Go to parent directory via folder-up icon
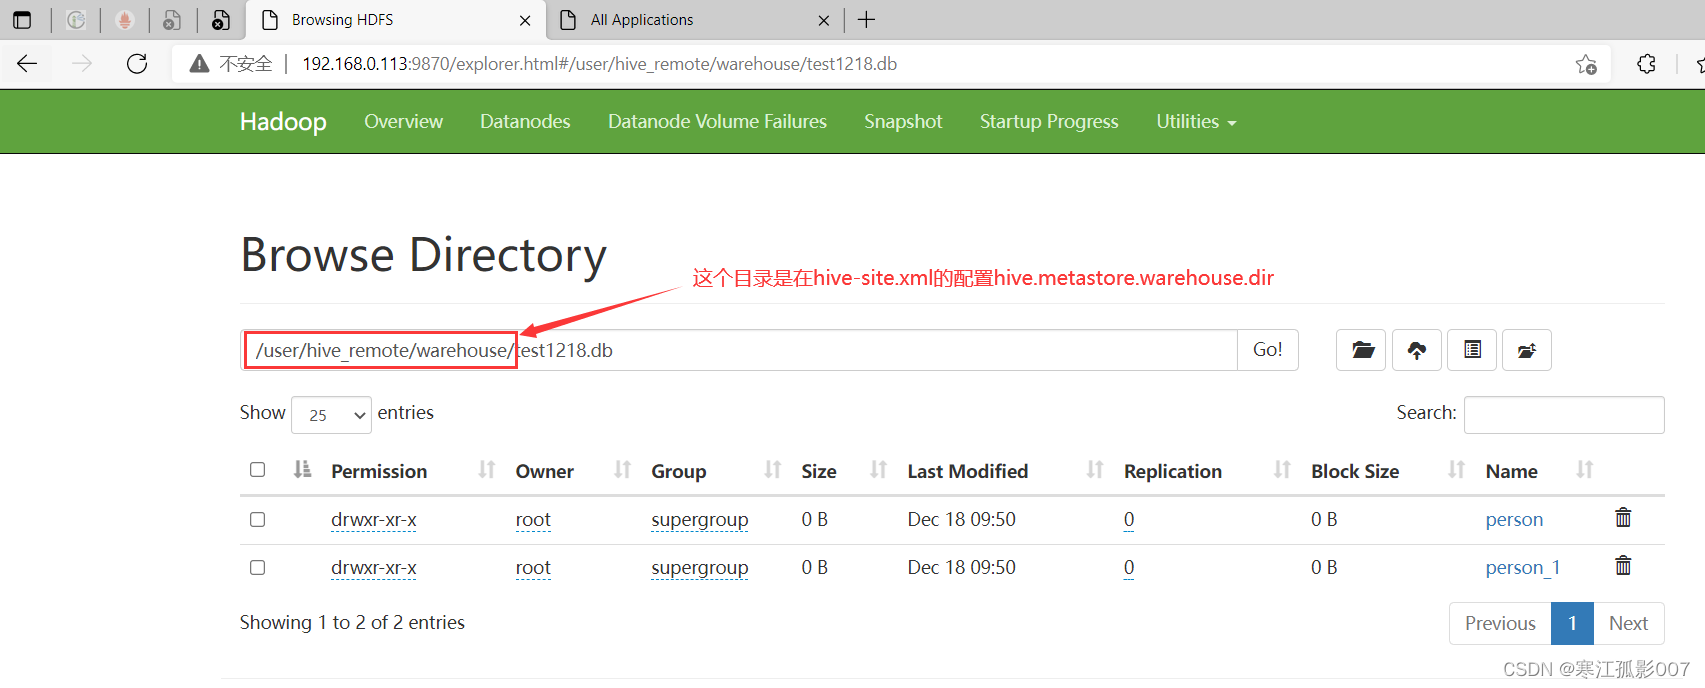 click(x=1527, y=350)
